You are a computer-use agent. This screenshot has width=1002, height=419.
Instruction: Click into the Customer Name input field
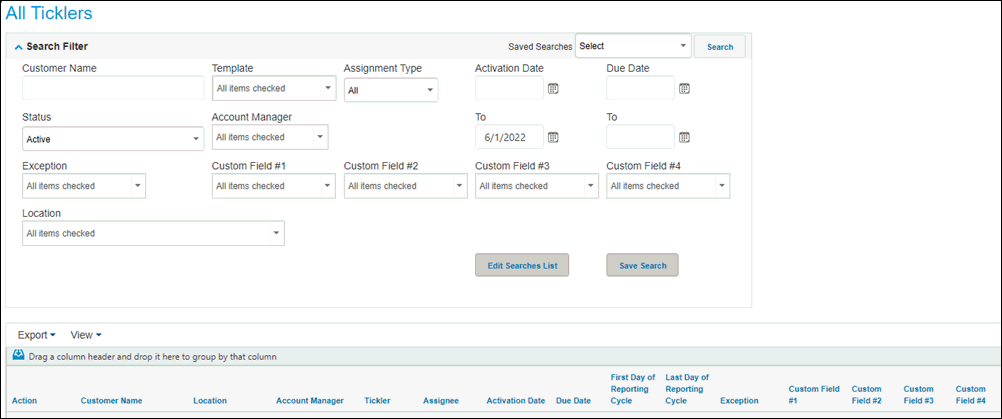pos(113,88)
